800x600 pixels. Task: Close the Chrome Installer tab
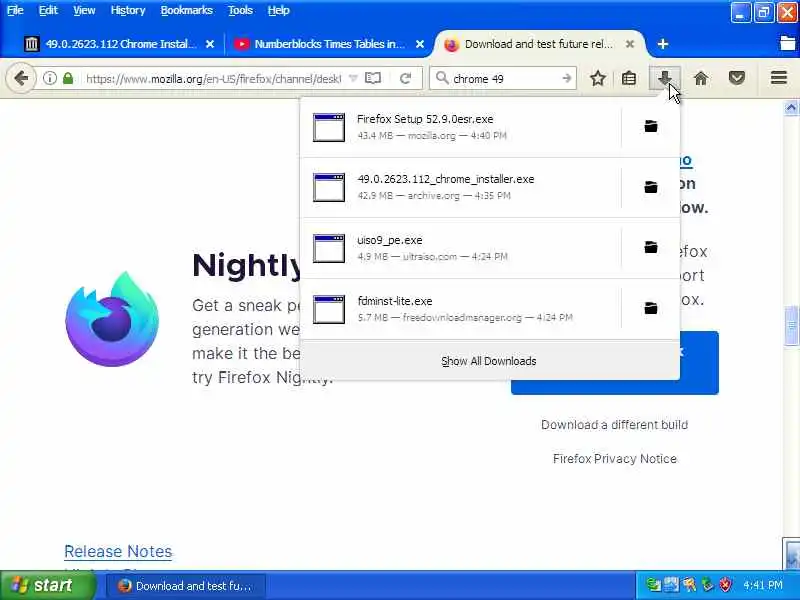(210, 44)
